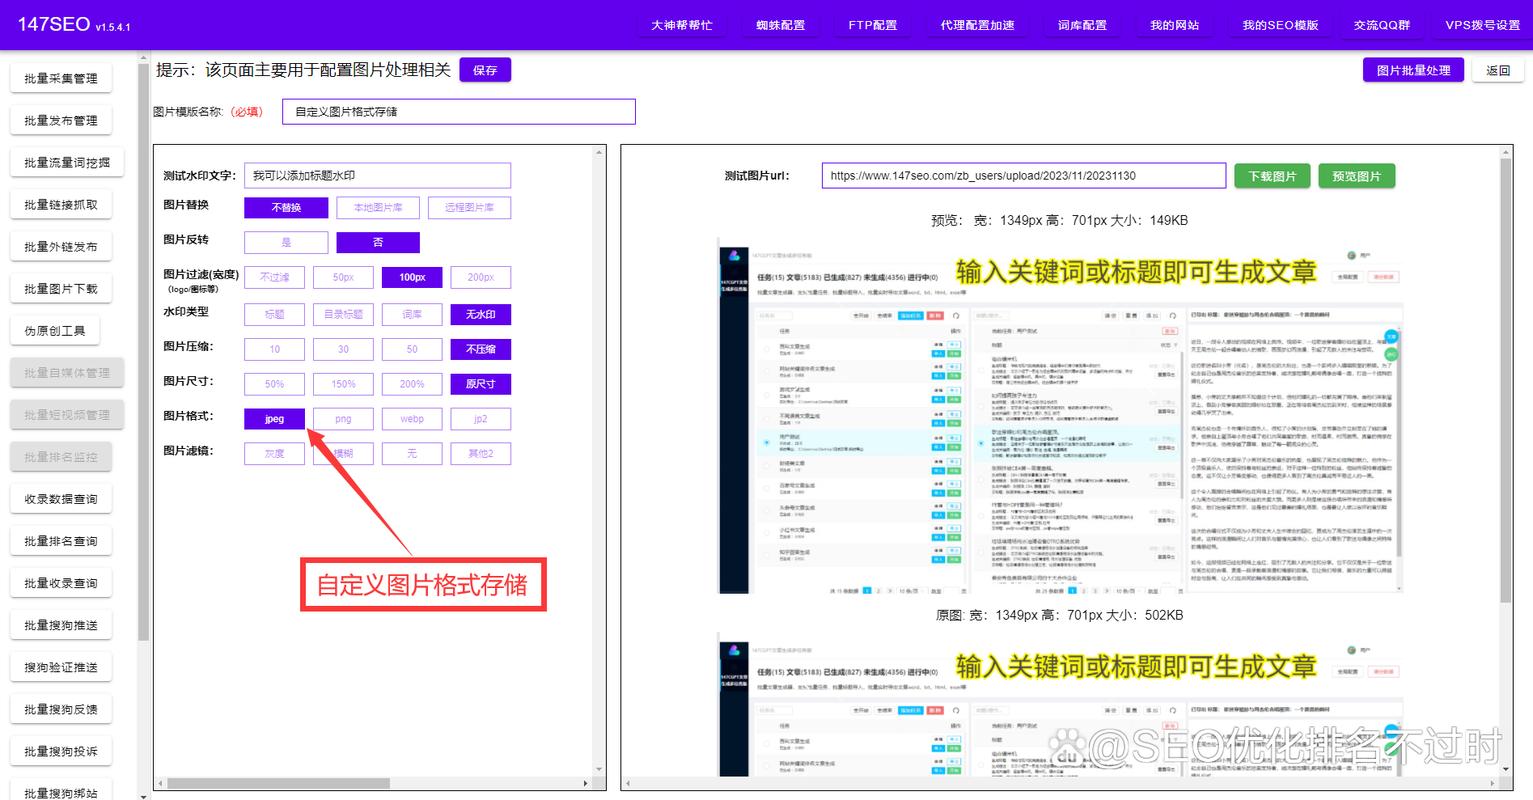Open 蜘蛛配置 in top navigation
This screenshot has height=800, width=1533.
(780, 25)
